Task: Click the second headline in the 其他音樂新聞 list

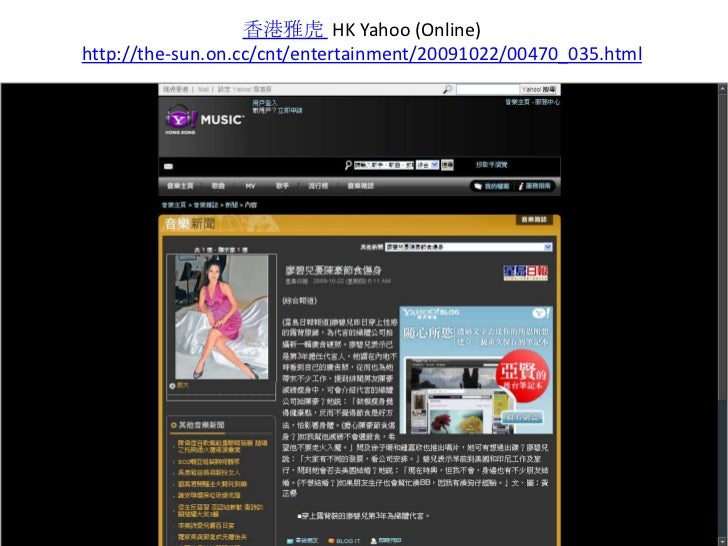Action: [209, 462]
